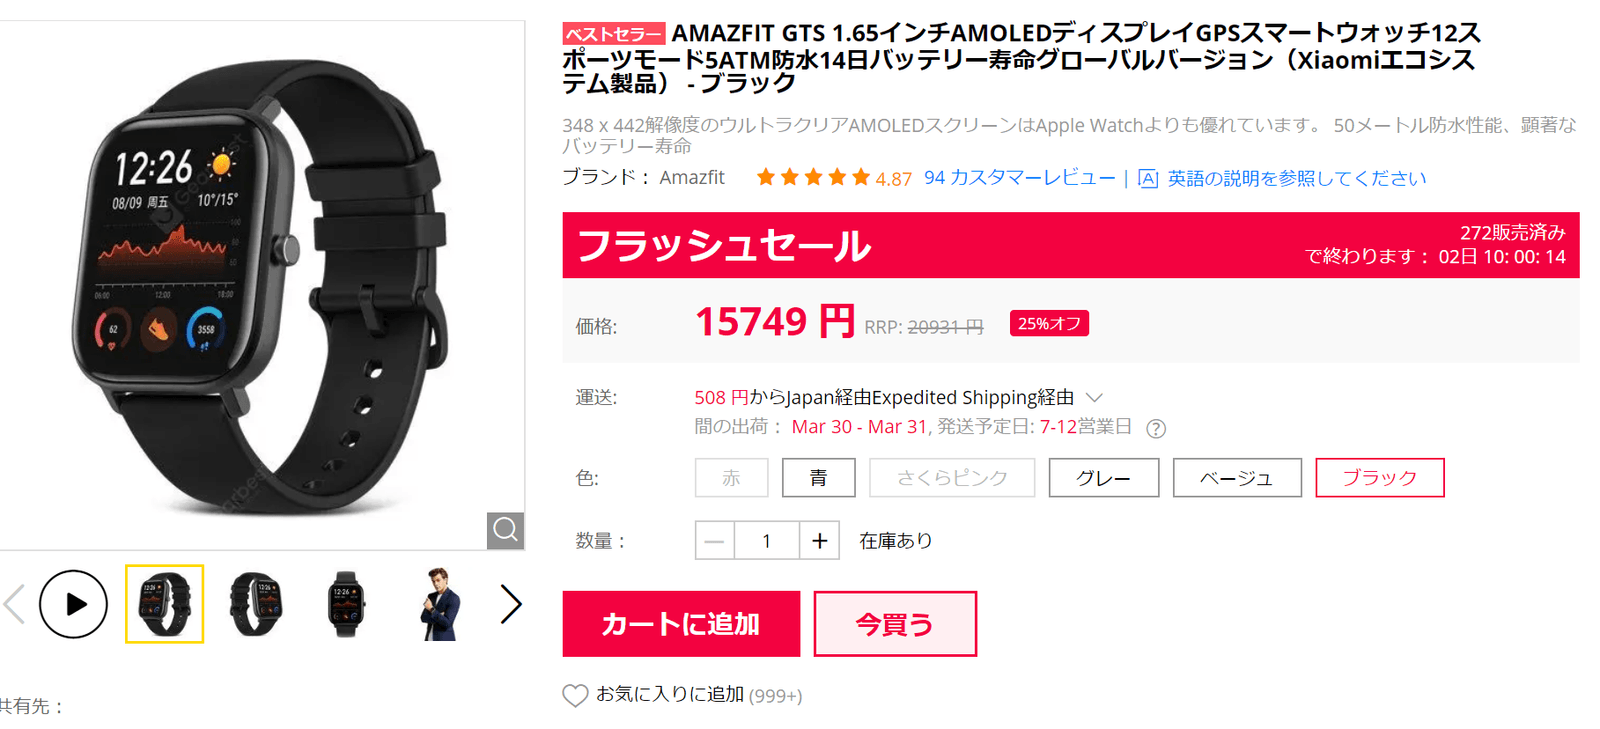This screenshot has height=729, width=1600.
Task: Click the magnifier zoom icon on product image
Action: click(505, 530)
